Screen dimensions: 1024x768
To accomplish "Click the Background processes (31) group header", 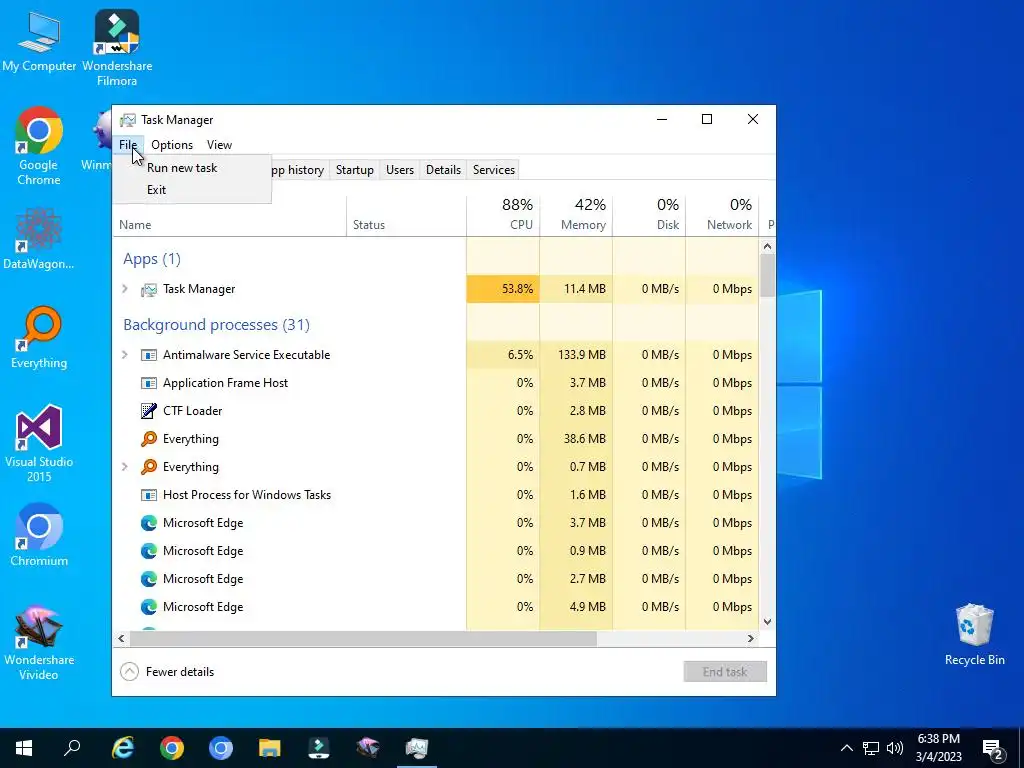I will [x=216, y=325].
